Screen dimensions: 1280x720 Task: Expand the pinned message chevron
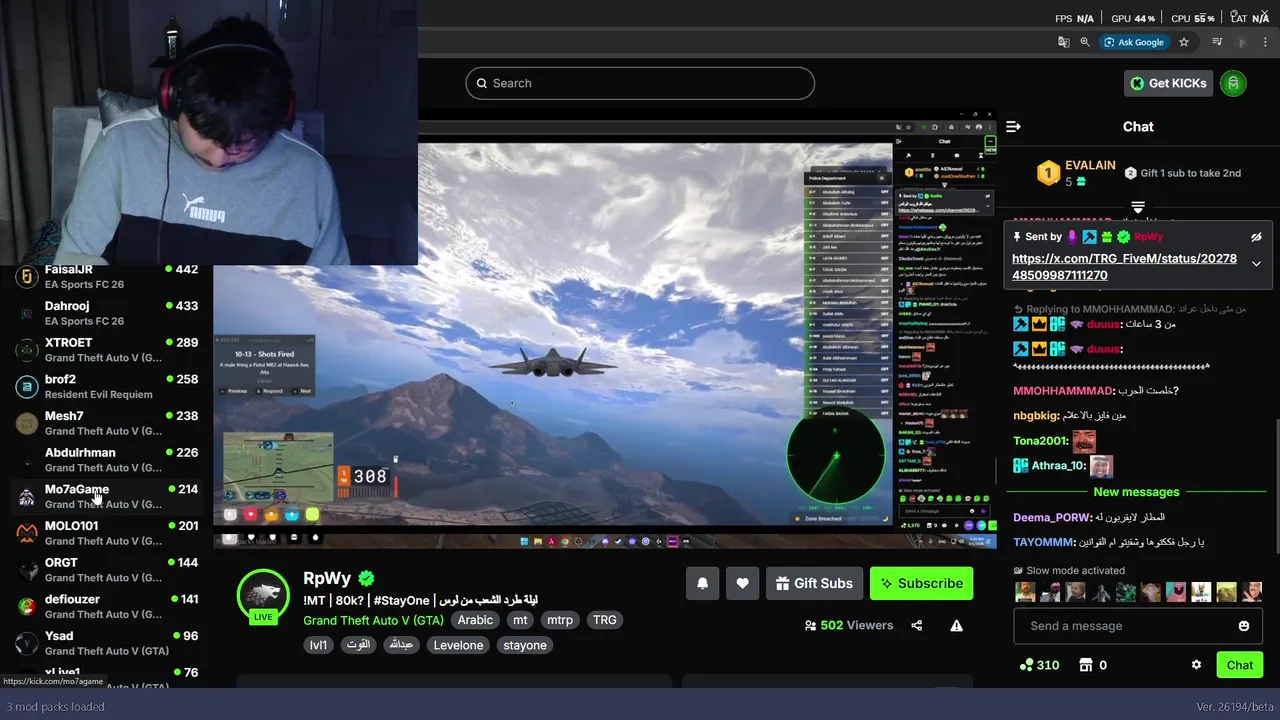click(x=1256, y=264)
